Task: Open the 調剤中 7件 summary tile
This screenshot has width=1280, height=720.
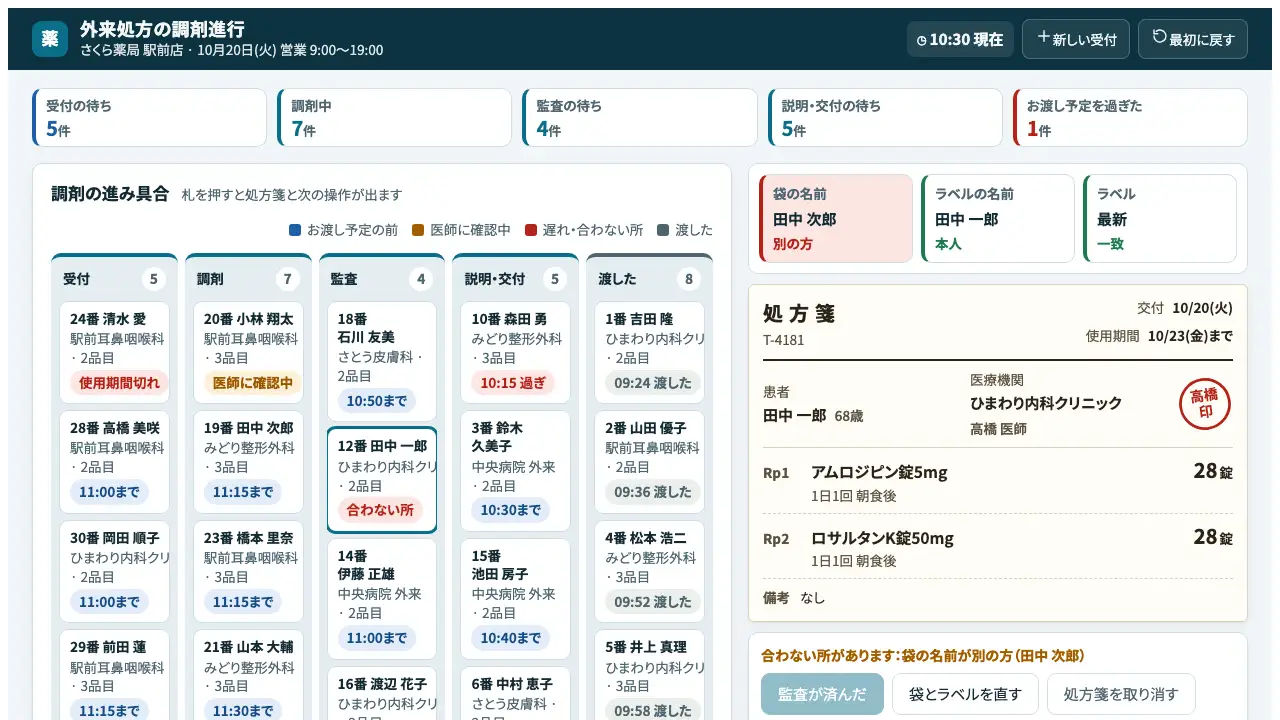Action: click(395, 118)
